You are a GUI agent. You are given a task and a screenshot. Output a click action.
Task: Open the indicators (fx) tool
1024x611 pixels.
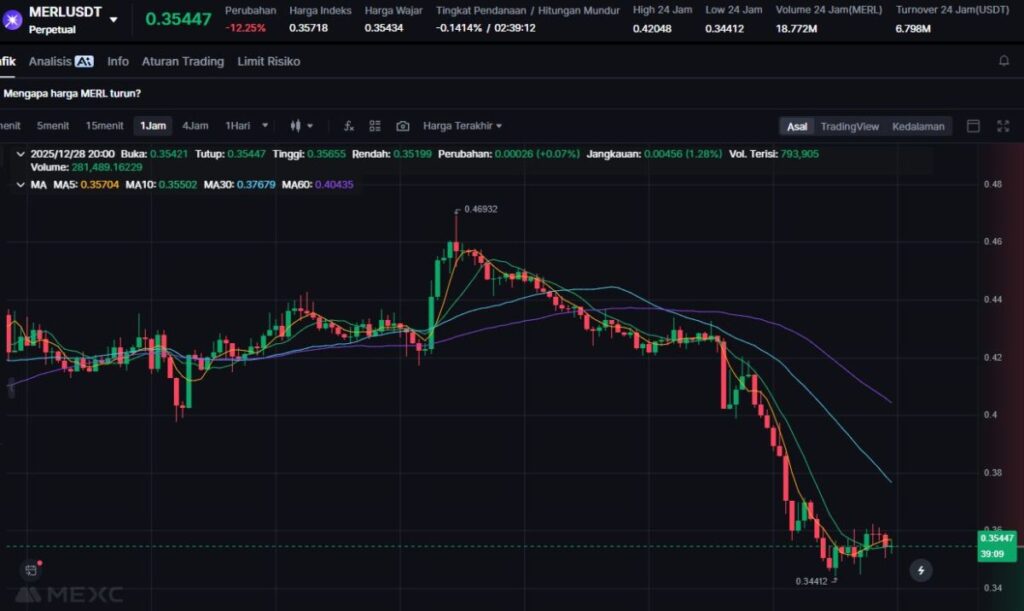(348, 126)
